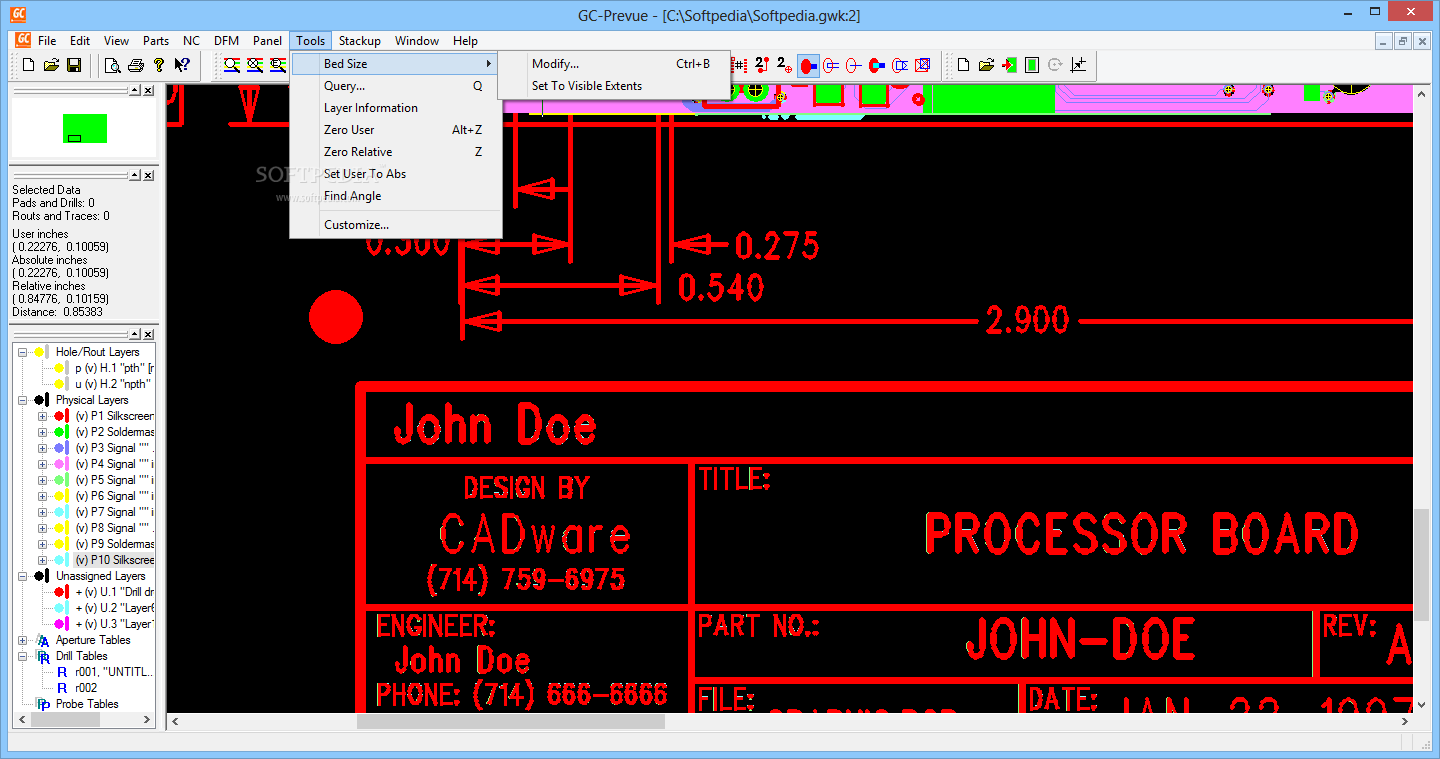1440x759 pixels.
Task: Collapse the Selected Data panel with its arrow
Action: click(134, 175)
